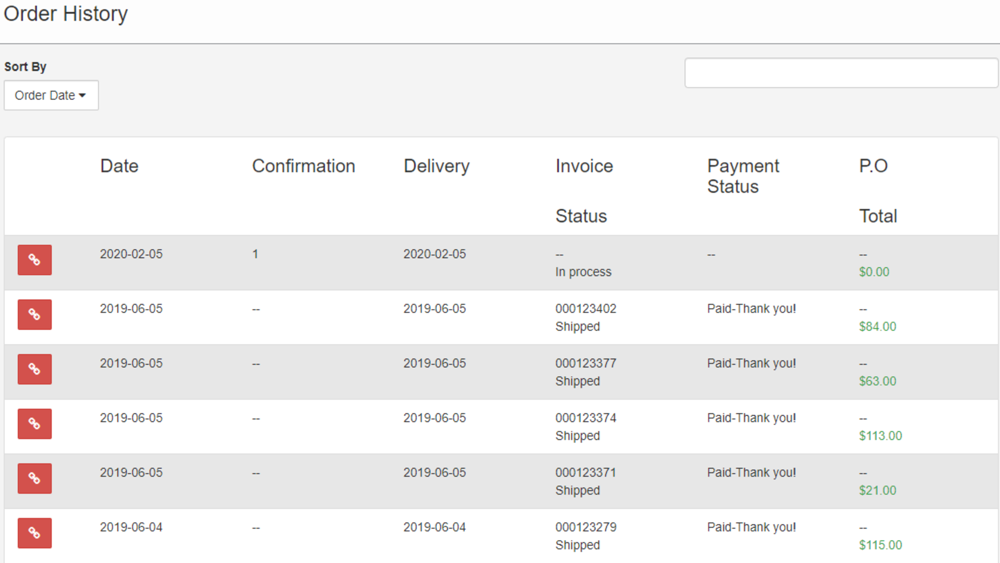1000x563 pixels.
Task: Click the Date column header
Action: point(119,167)
